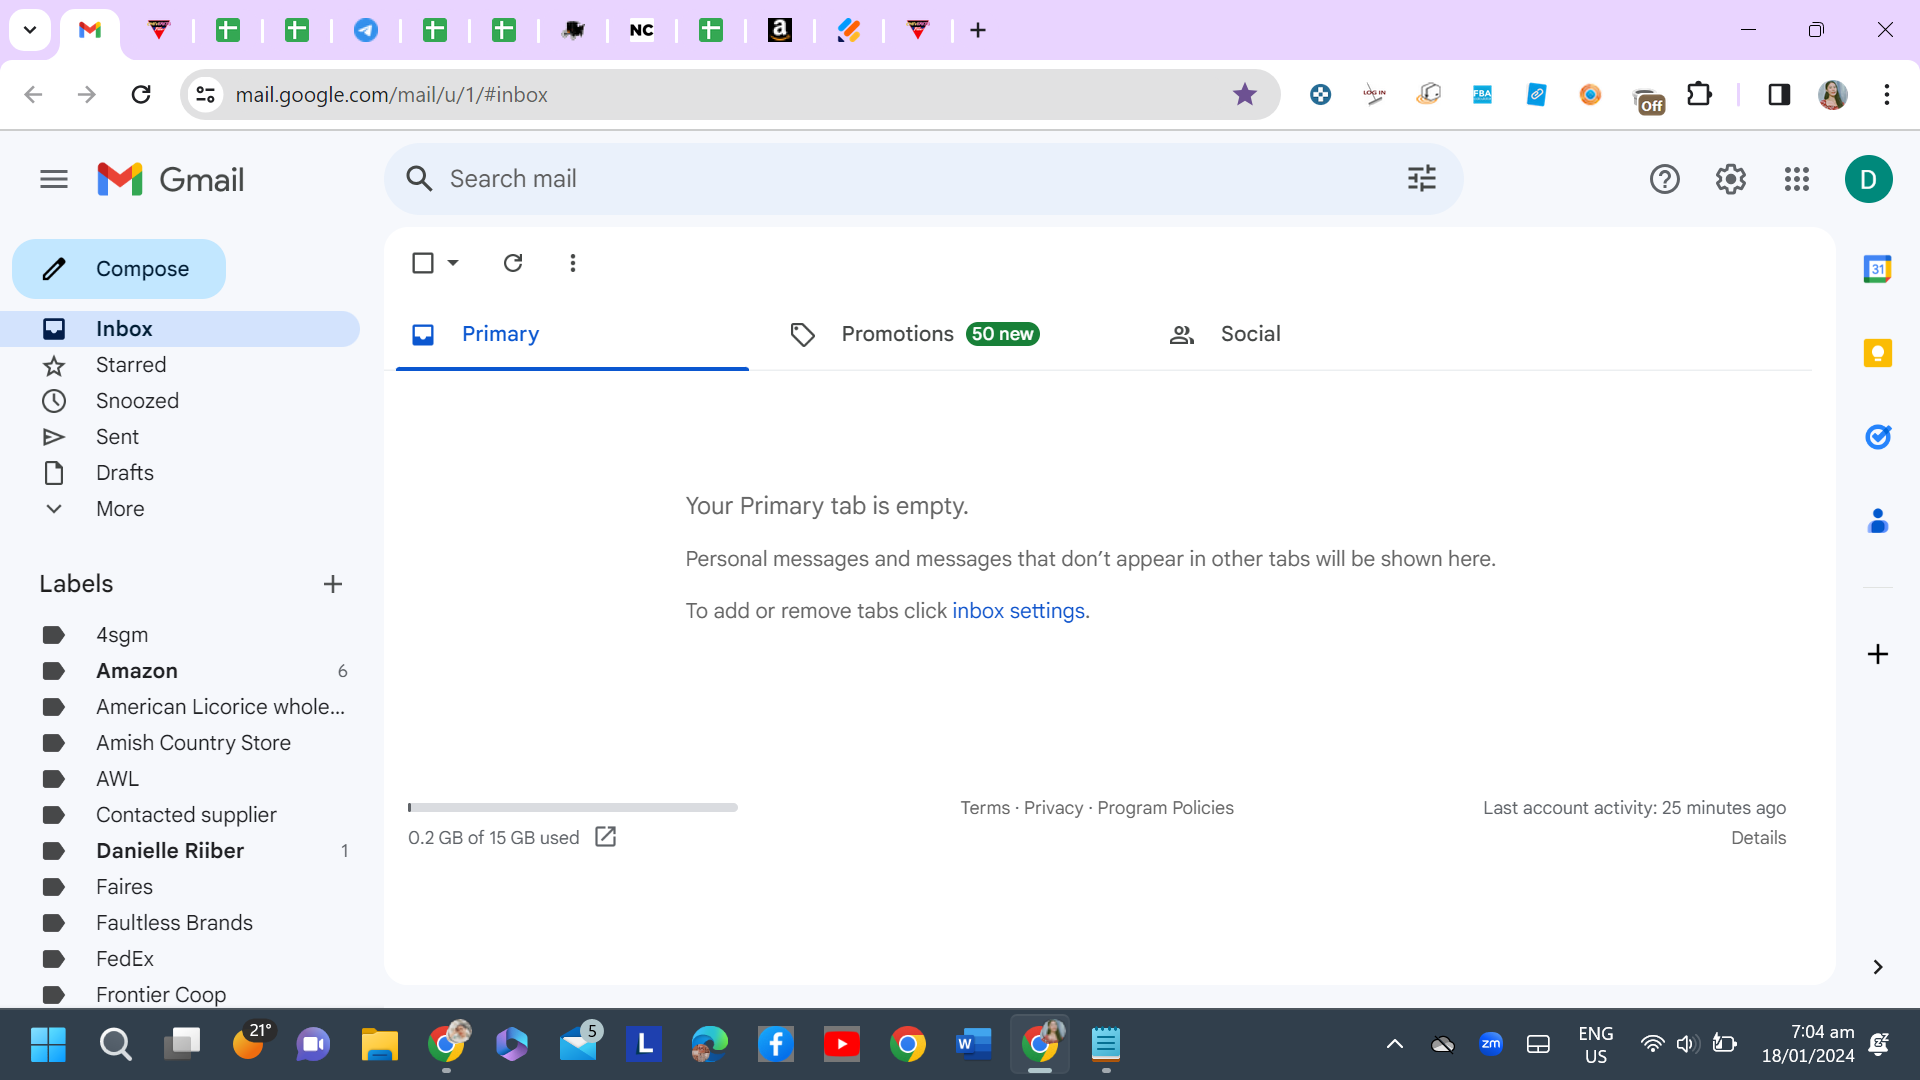Reload the page with browser reload button

pos(141,95)
